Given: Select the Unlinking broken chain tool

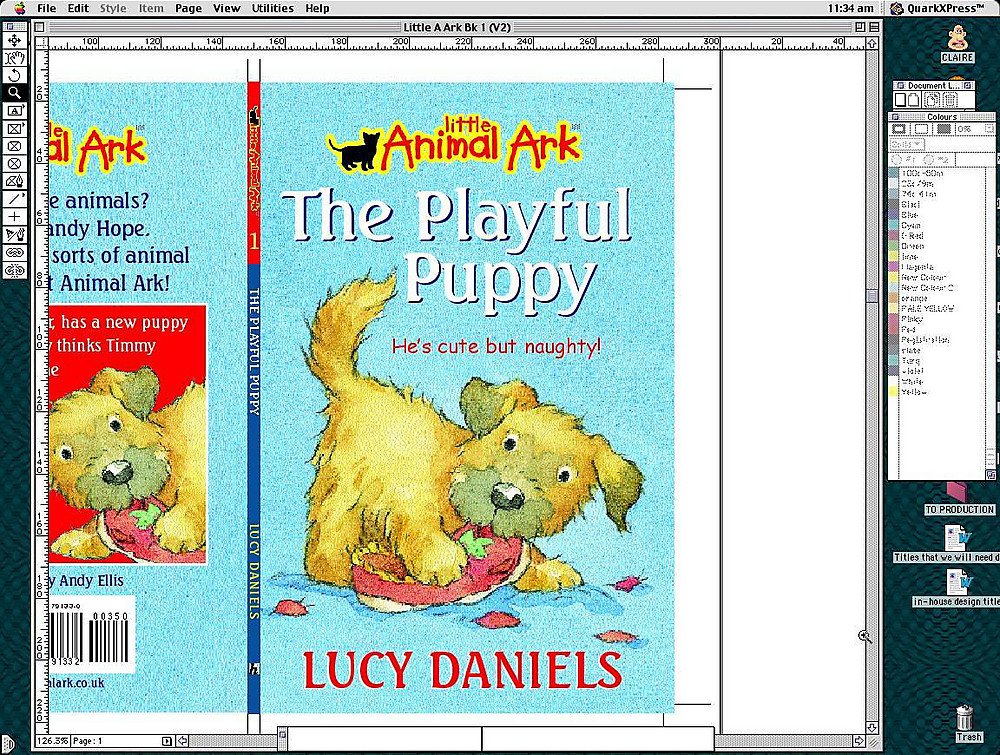Looking at the screenshot, I should click(14, 270).
